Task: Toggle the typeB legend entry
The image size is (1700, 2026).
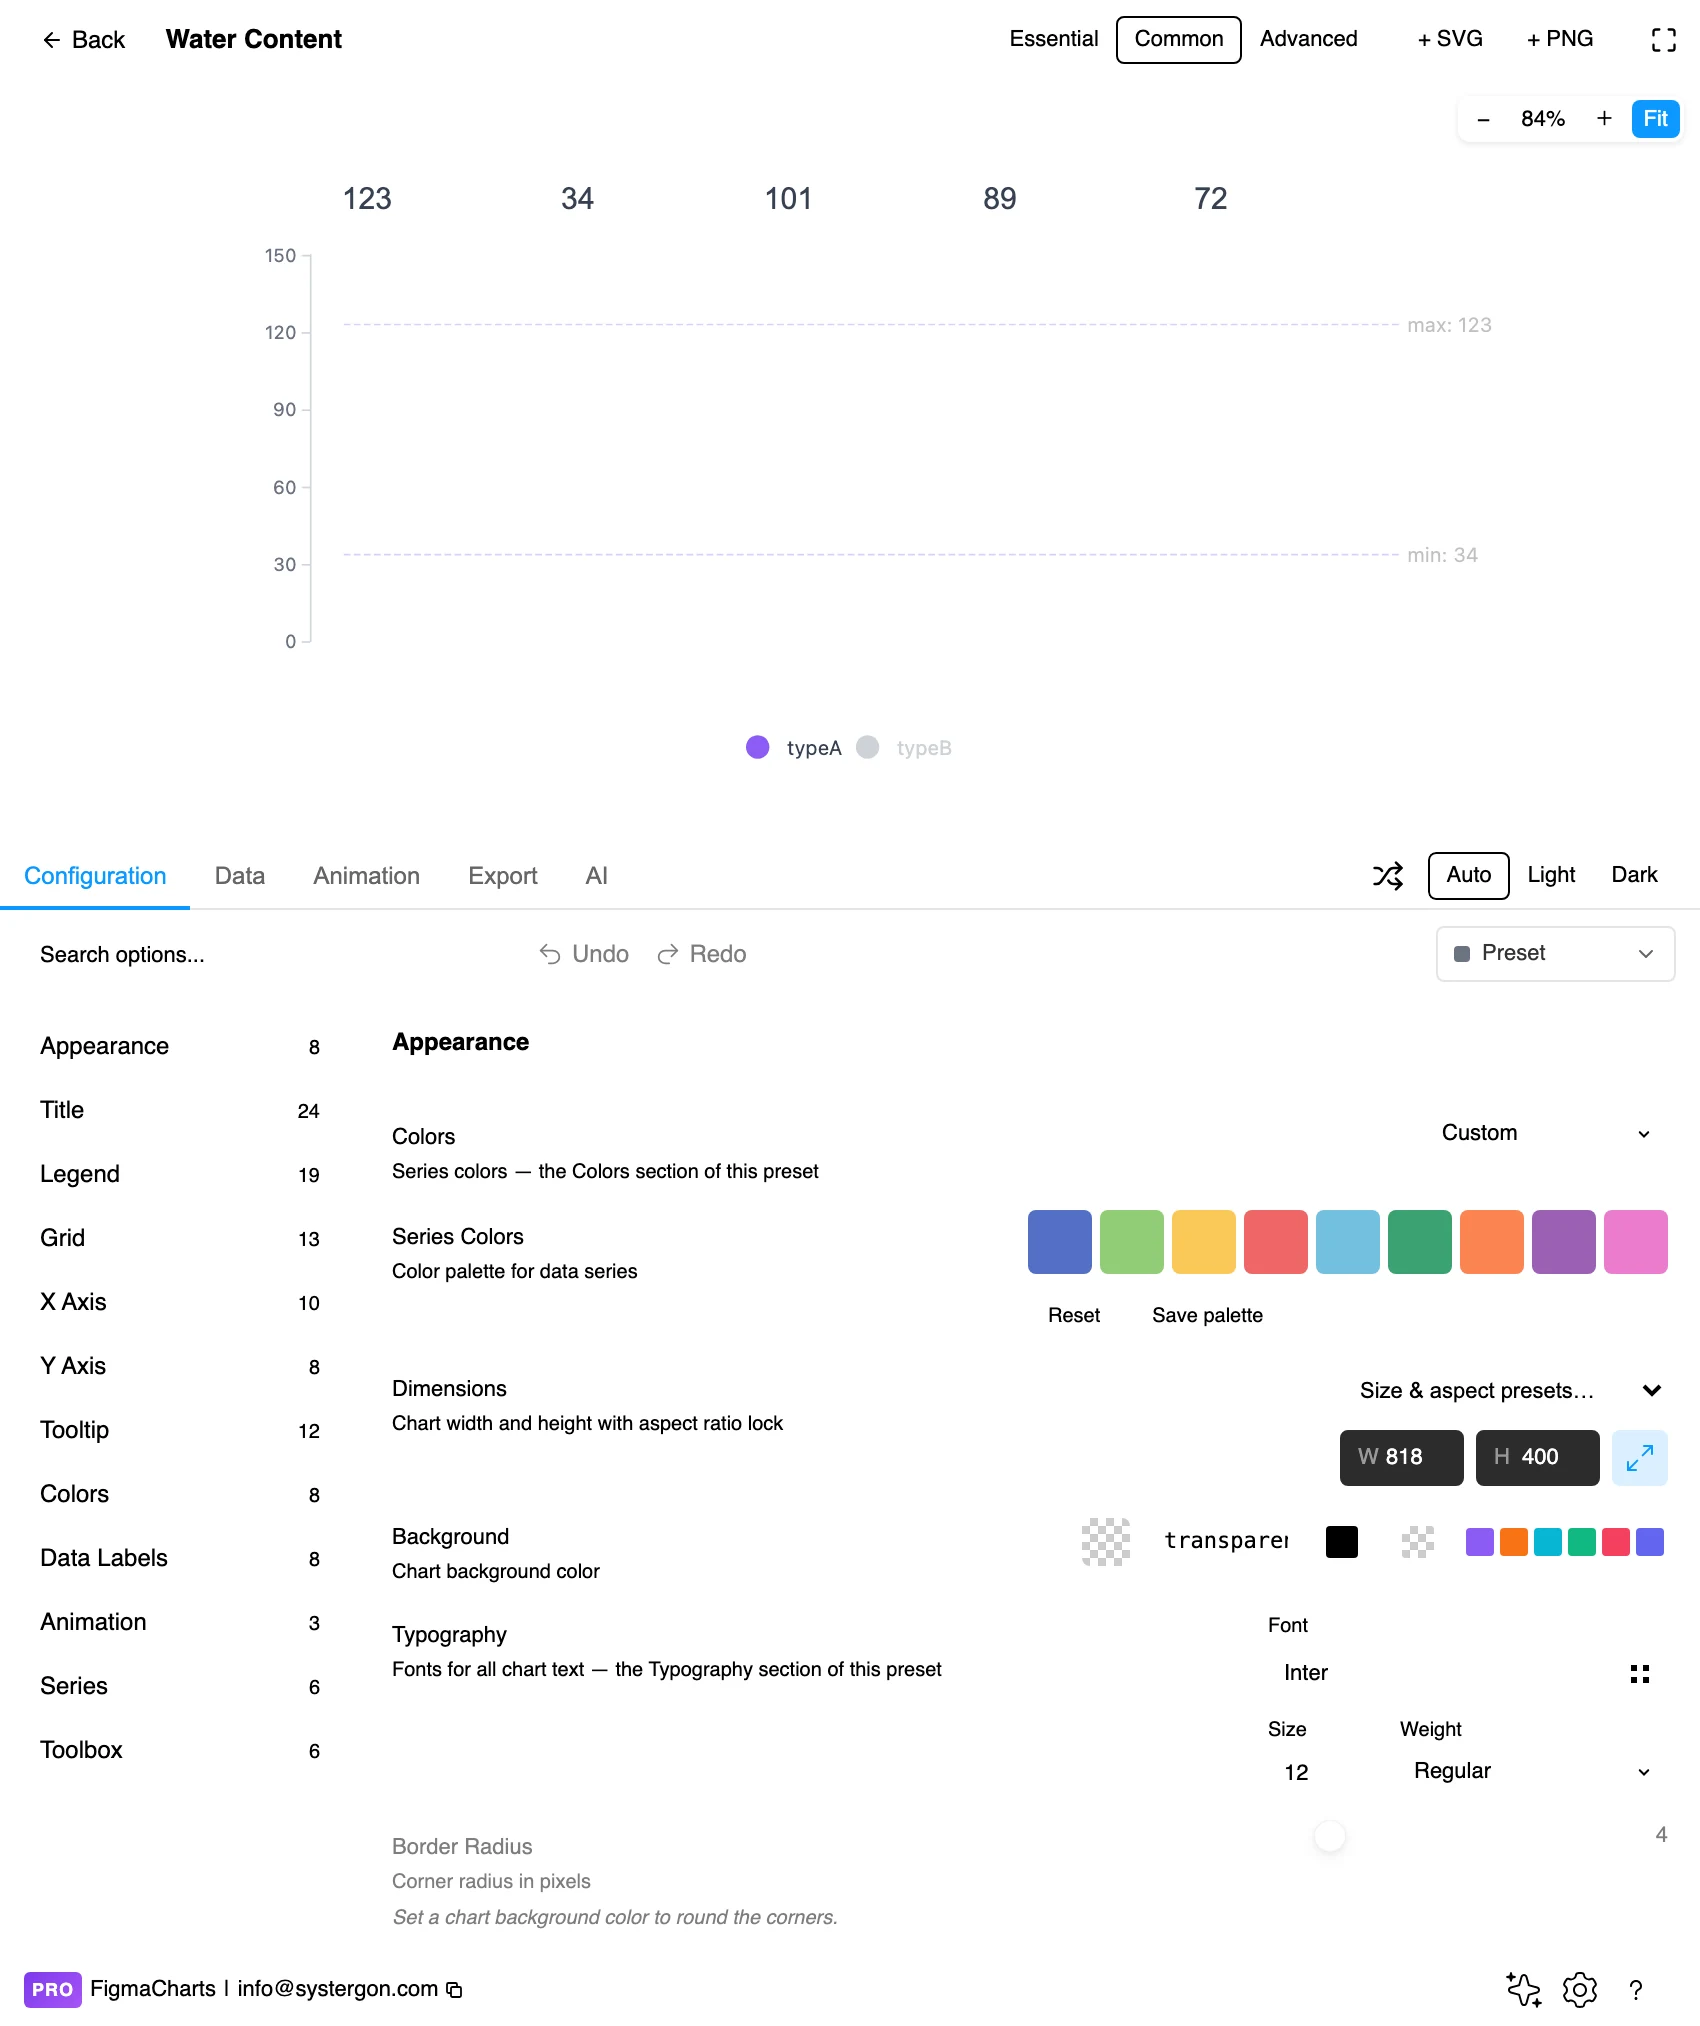Action: (904, 747)
